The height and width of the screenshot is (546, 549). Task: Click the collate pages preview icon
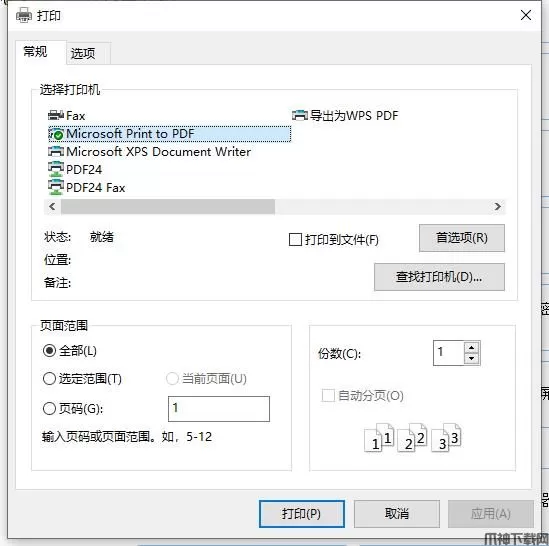412,437
